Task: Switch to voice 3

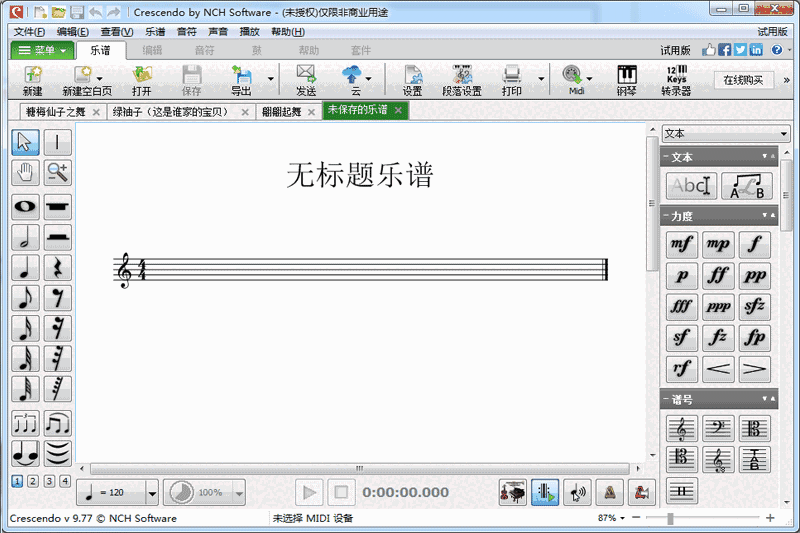Action: click(49, 481)
